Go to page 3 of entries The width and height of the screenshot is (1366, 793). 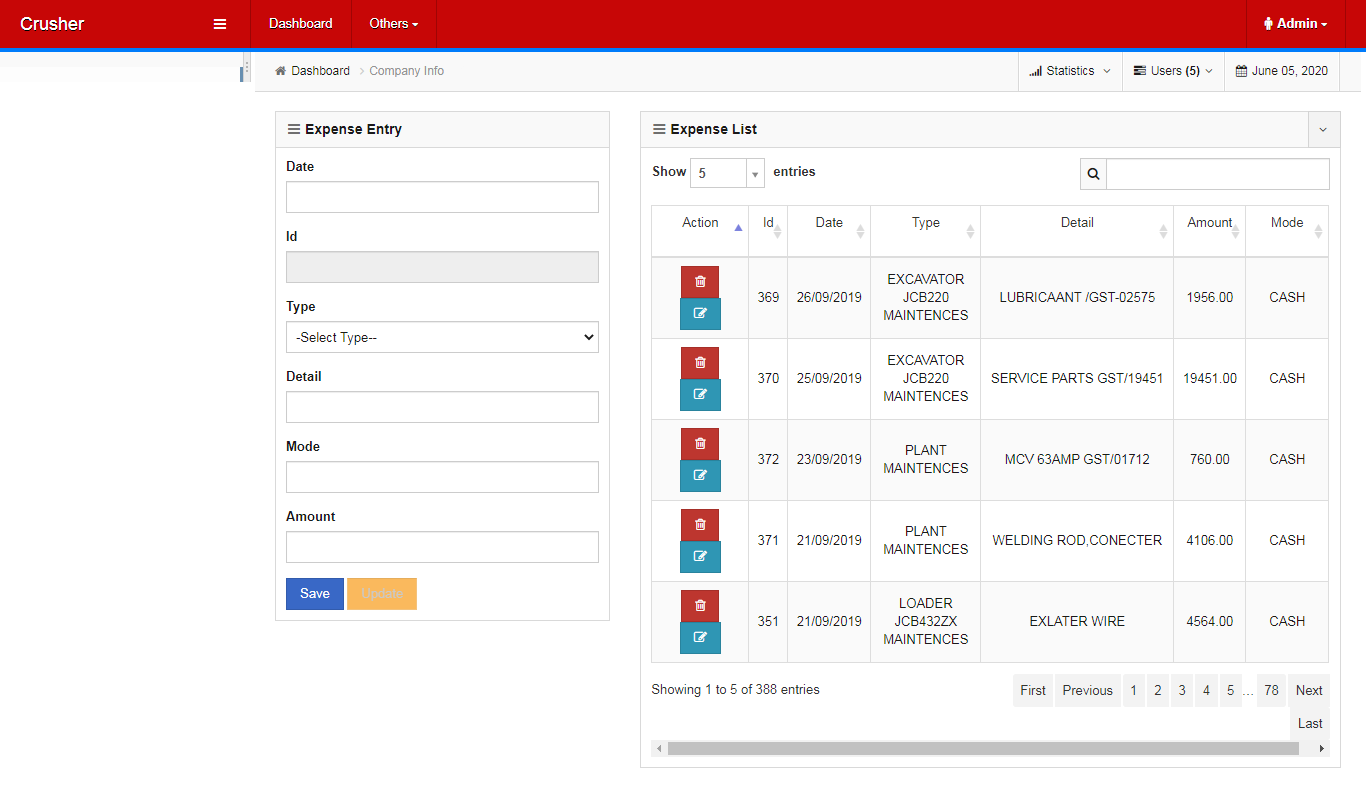tap(1182, 691)
